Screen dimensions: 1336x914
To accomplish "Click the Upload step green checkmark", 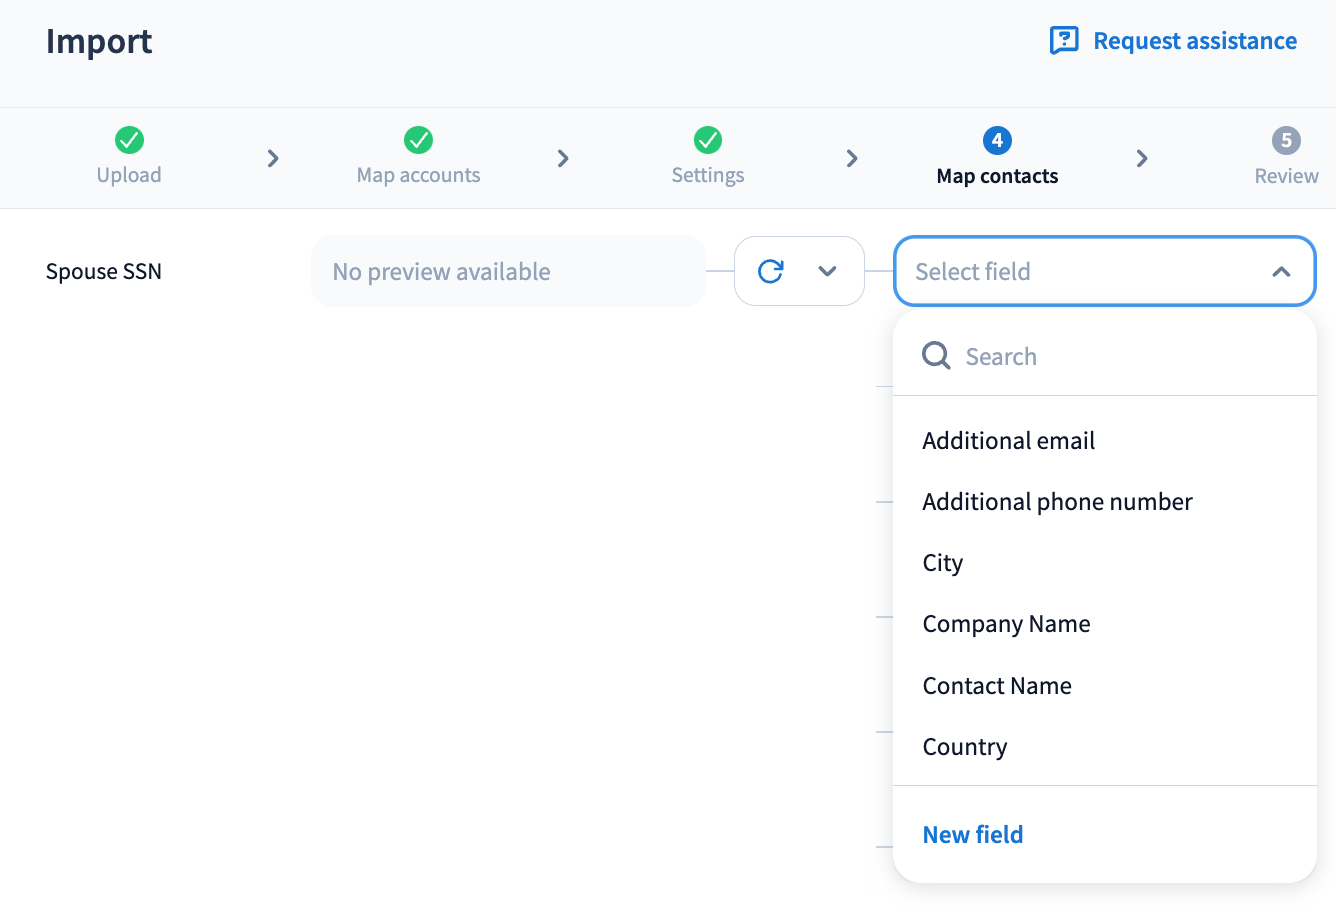I will (129, 140).
